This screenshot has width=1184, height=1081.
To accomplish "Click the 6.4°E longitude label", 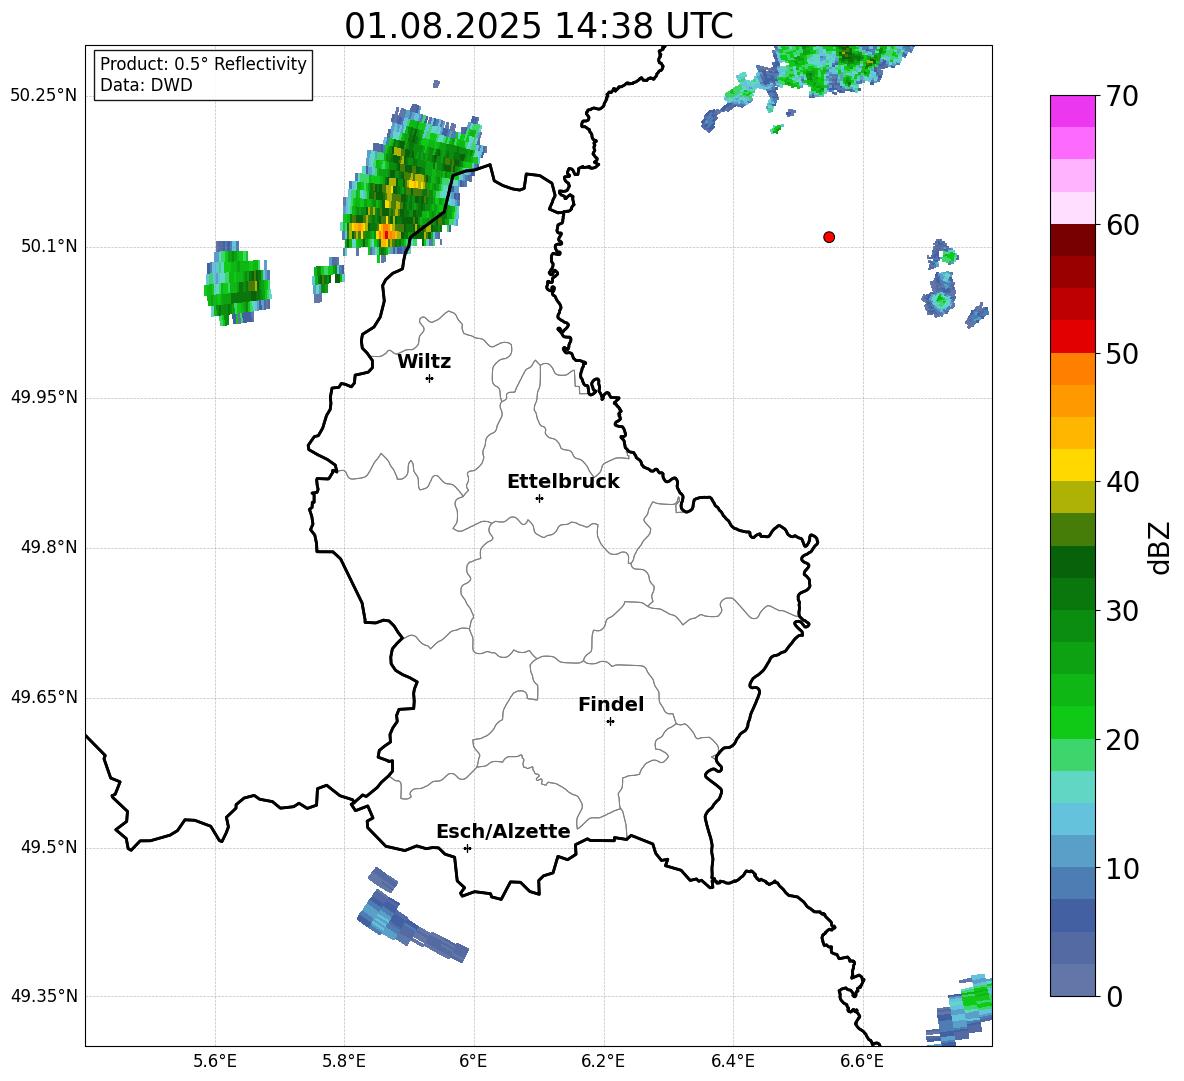I will tap(732, 1061).
